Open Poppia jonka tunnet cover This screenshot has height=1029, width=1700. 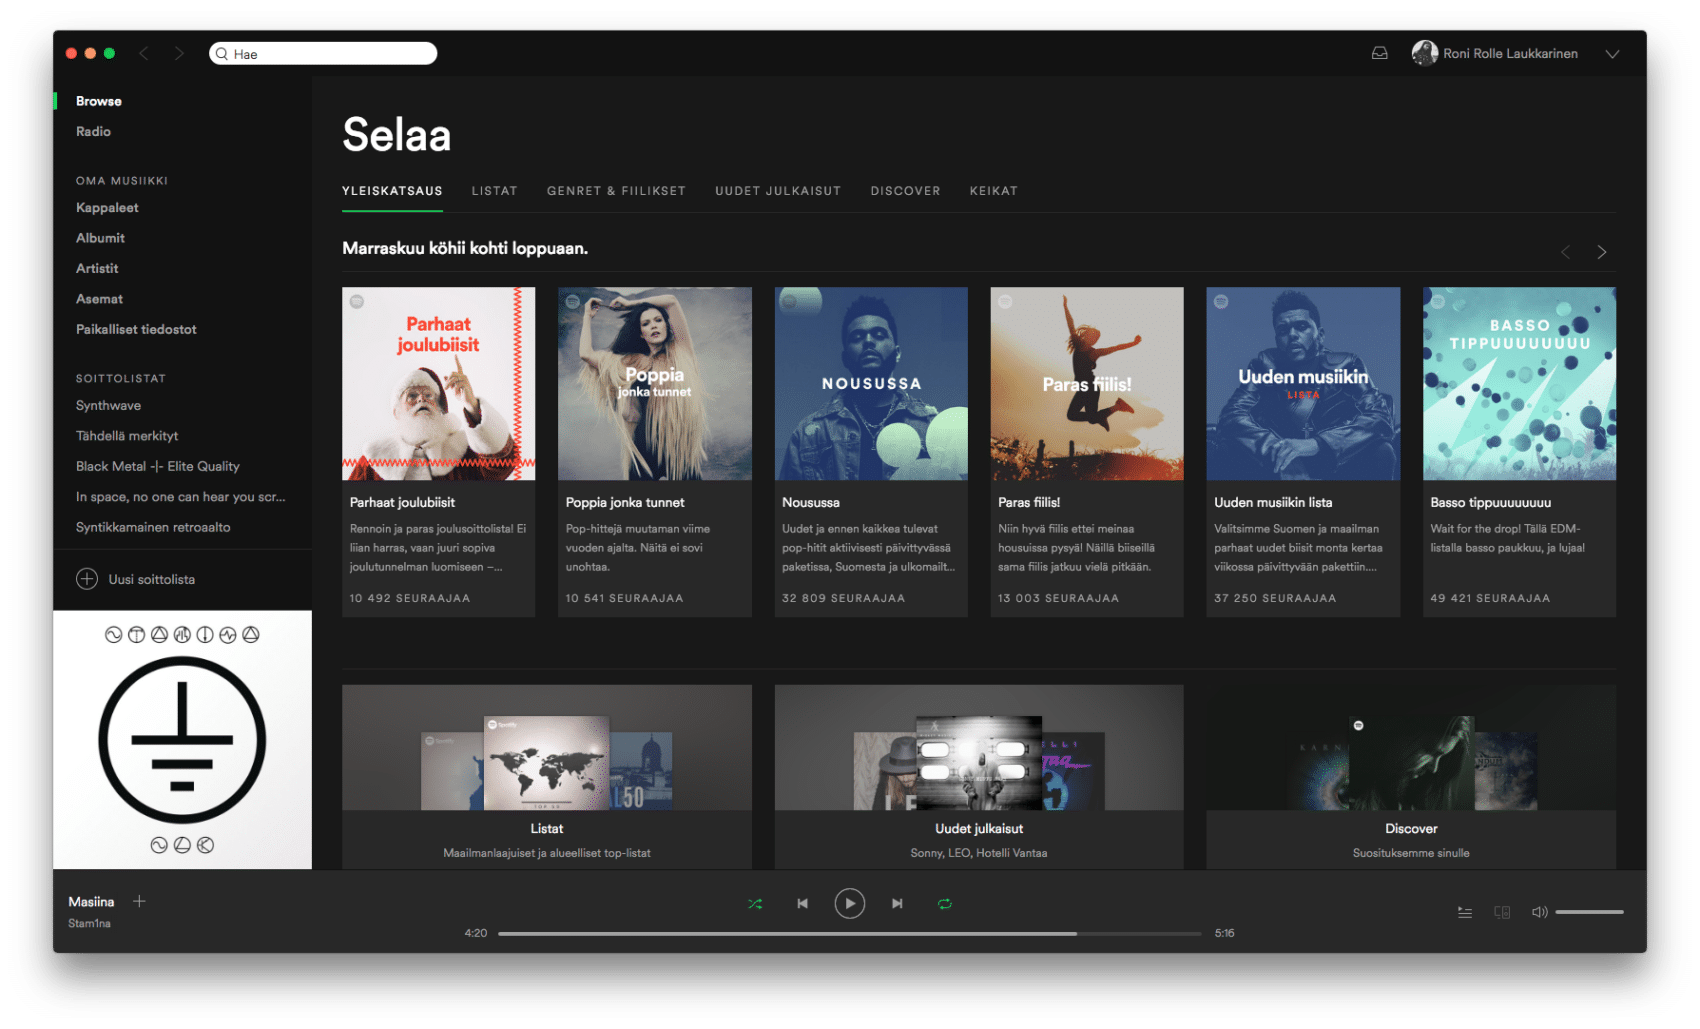coord(654,384)
